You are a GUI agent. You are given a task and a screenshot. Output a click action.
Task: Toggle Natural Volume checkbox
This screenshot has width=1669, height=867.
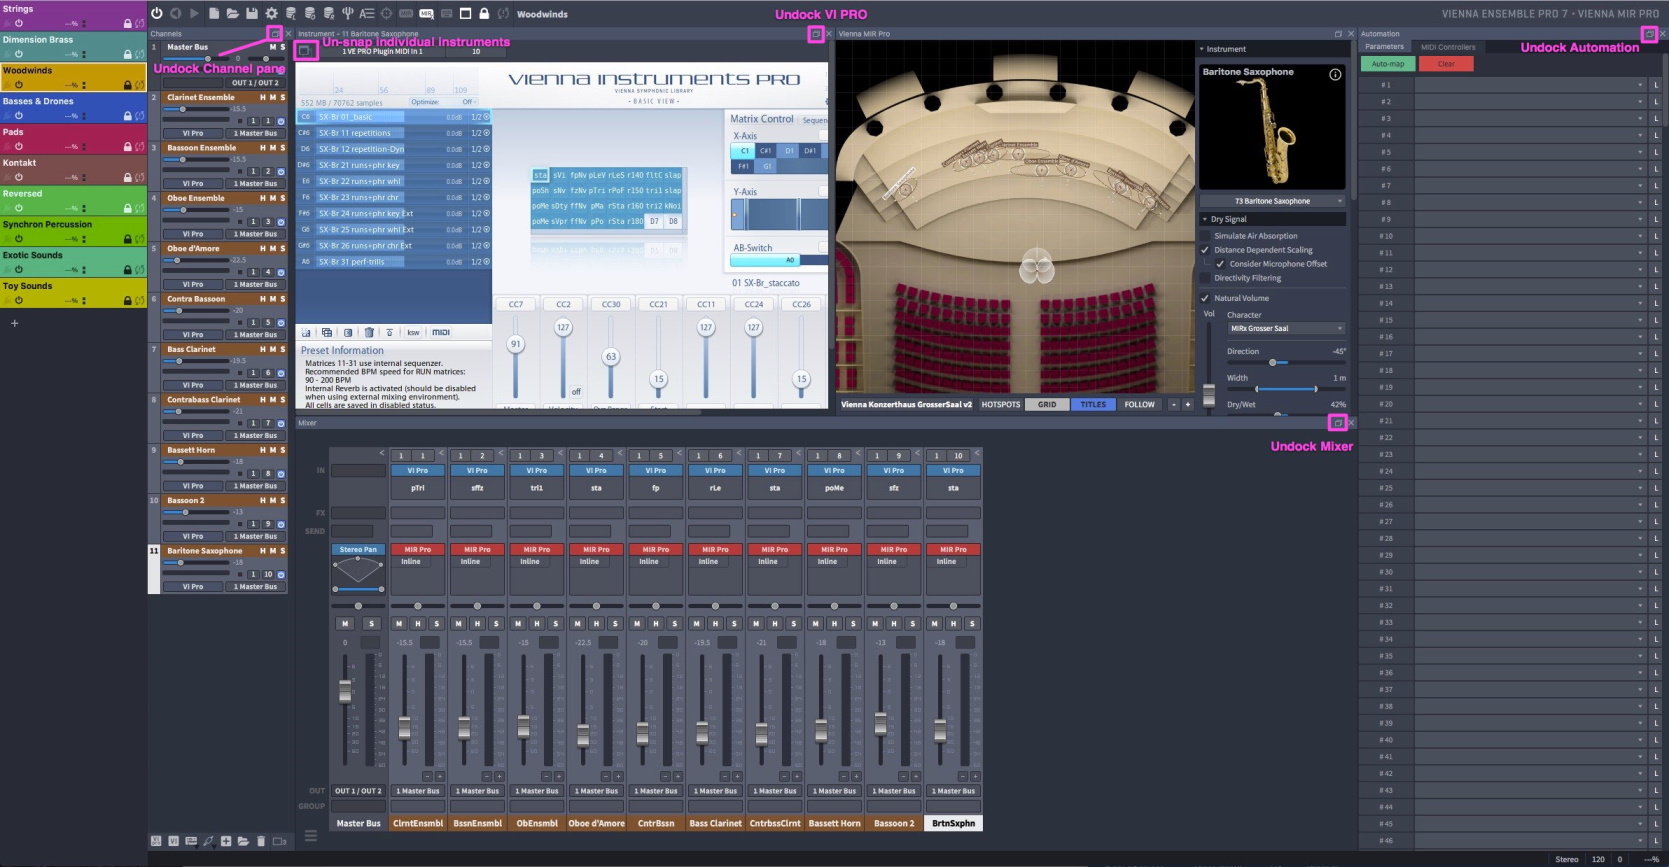point(1205,298)
